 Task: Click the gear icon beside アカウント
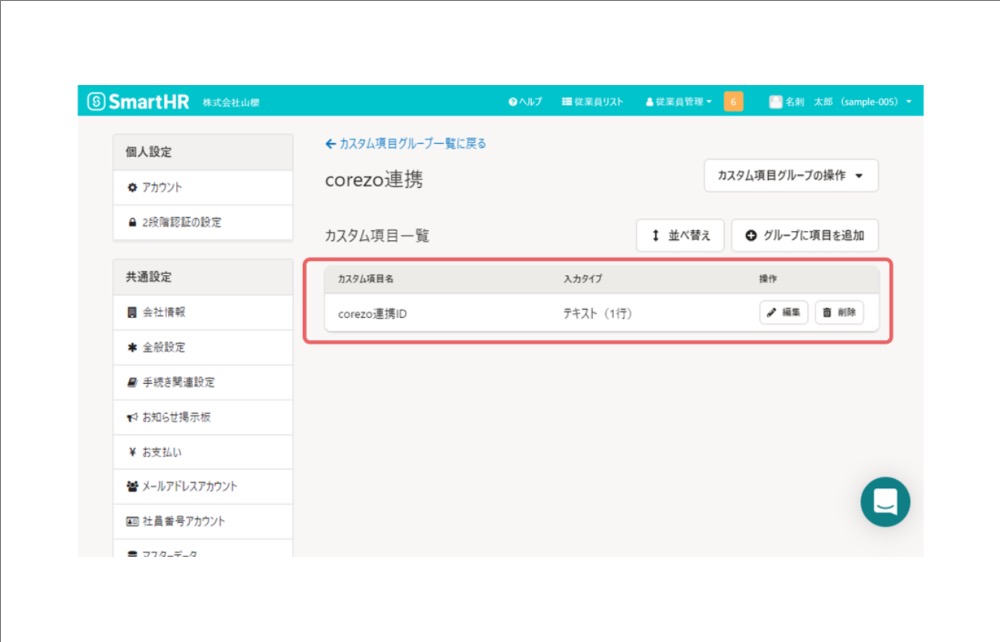tap(132, 187)
